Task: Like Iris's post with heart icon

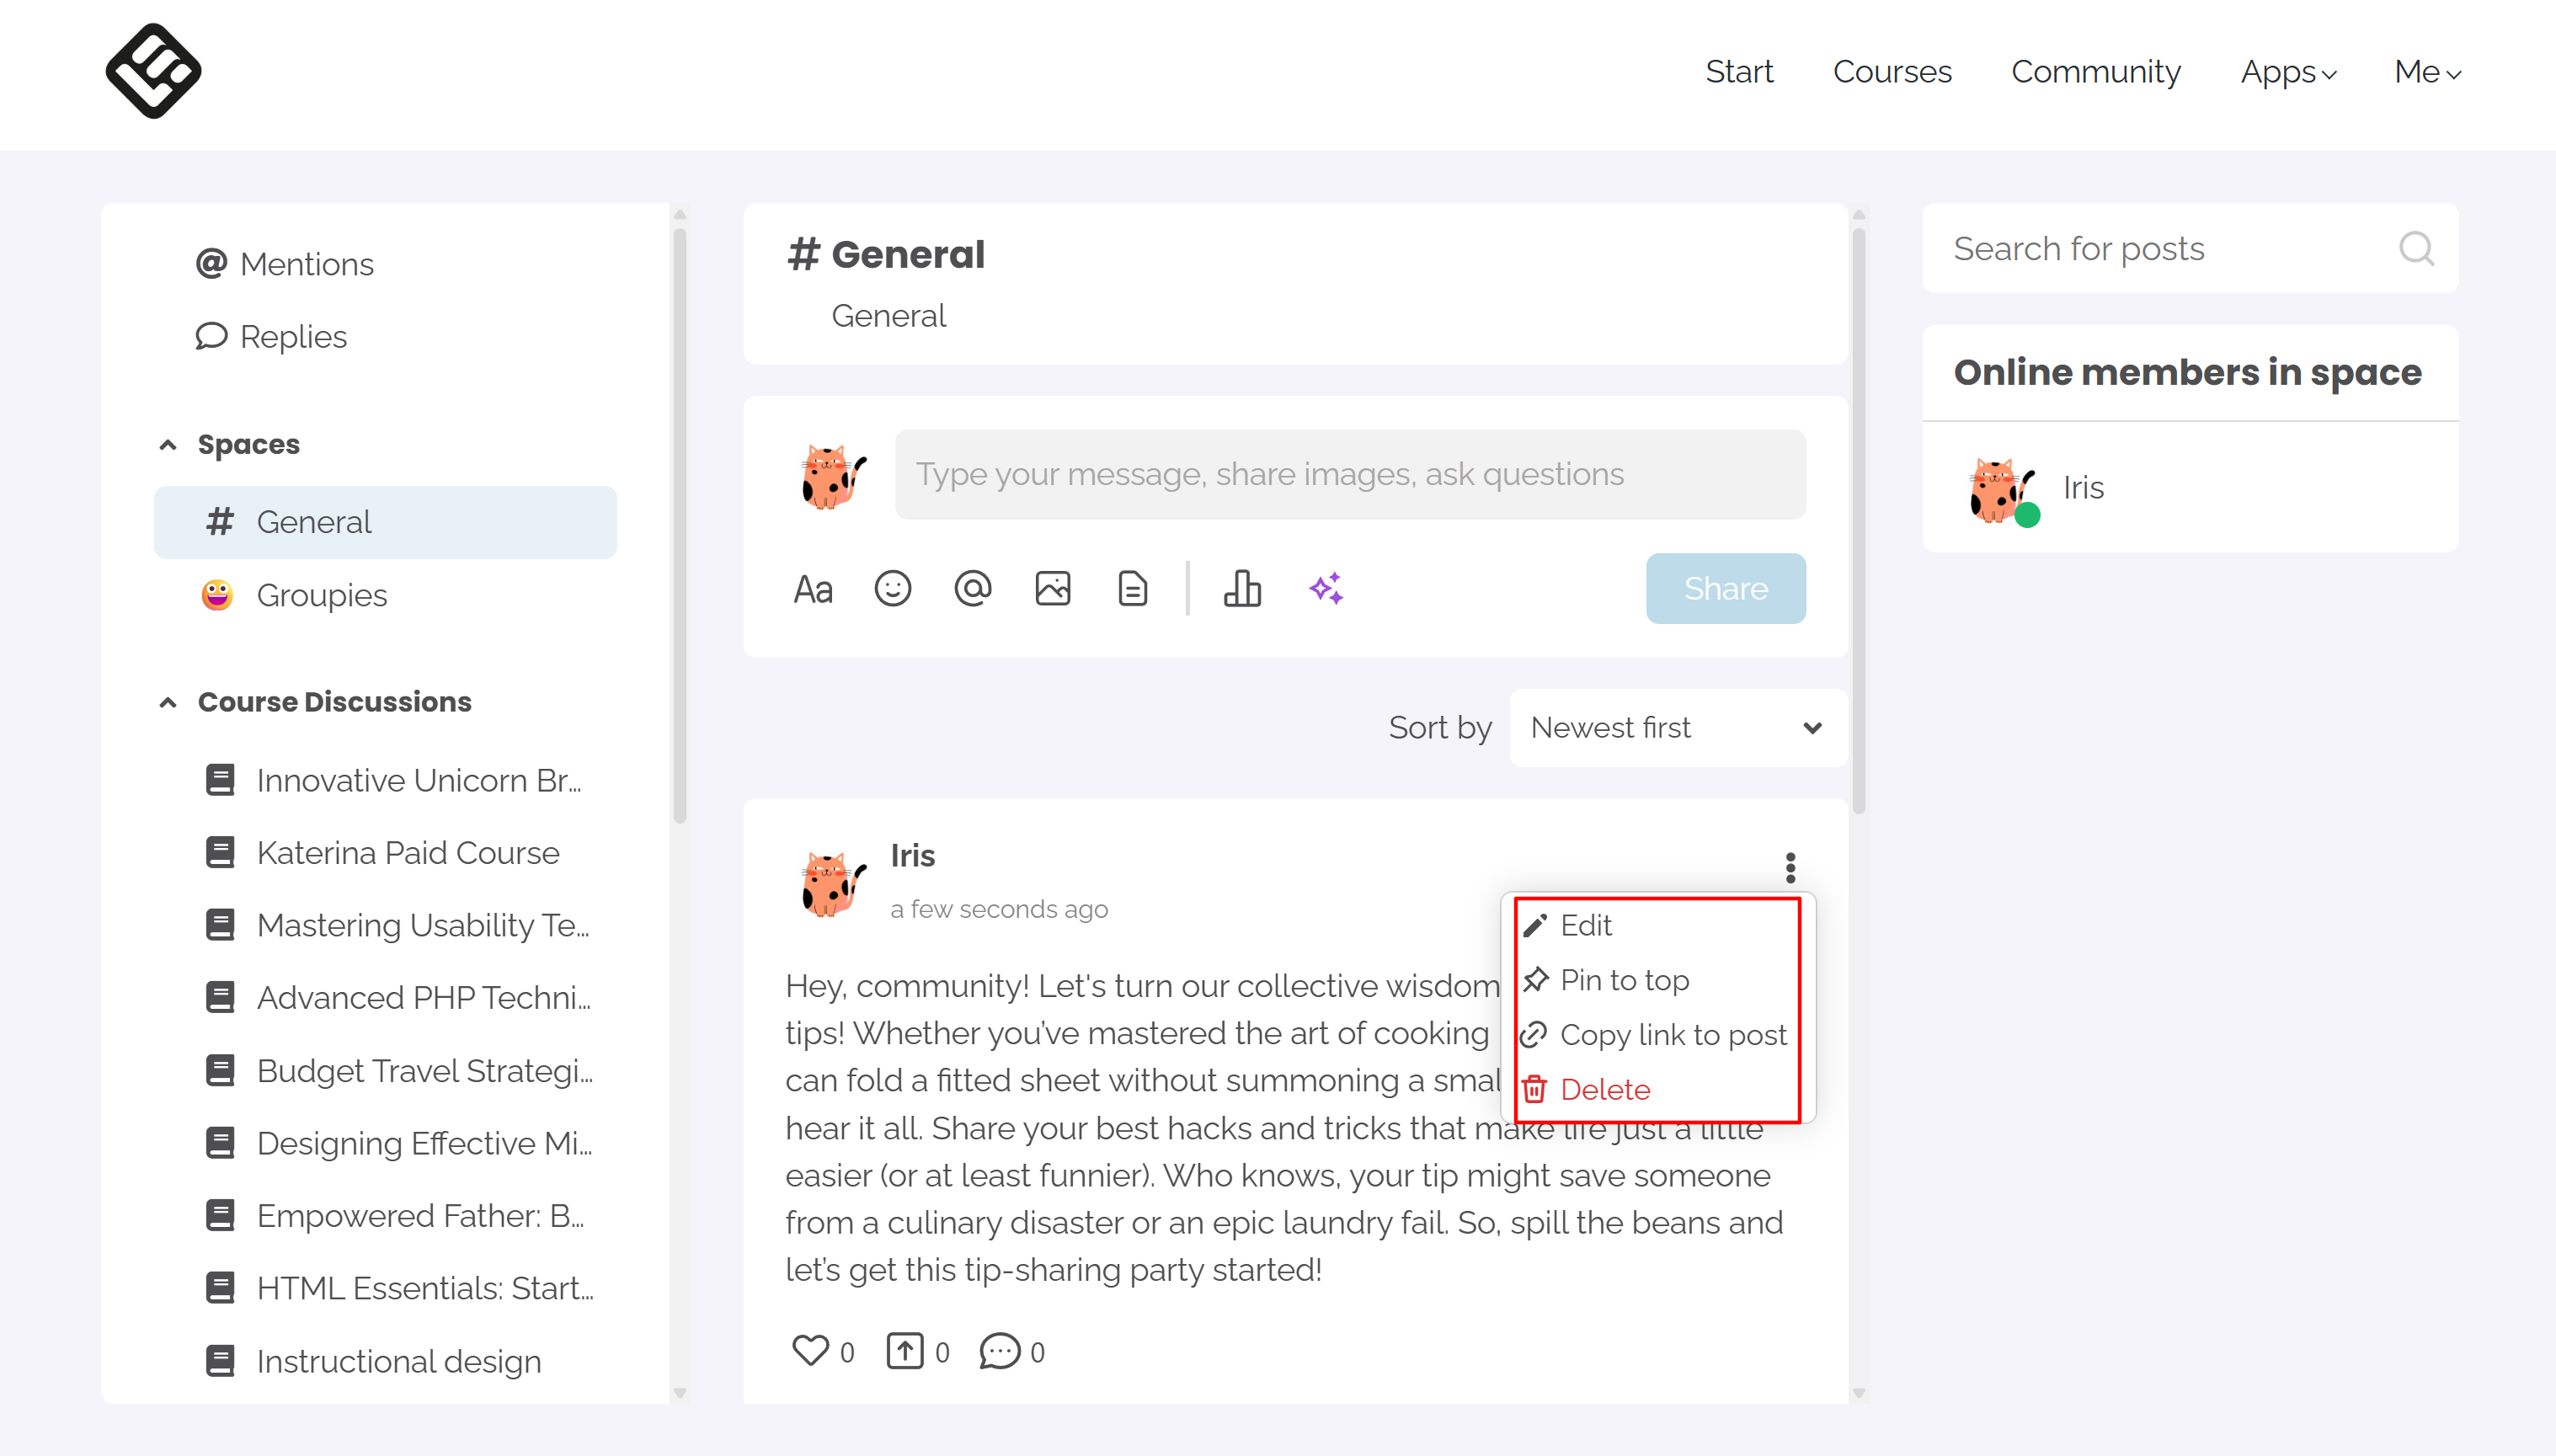Action: tap(810, 1350)
